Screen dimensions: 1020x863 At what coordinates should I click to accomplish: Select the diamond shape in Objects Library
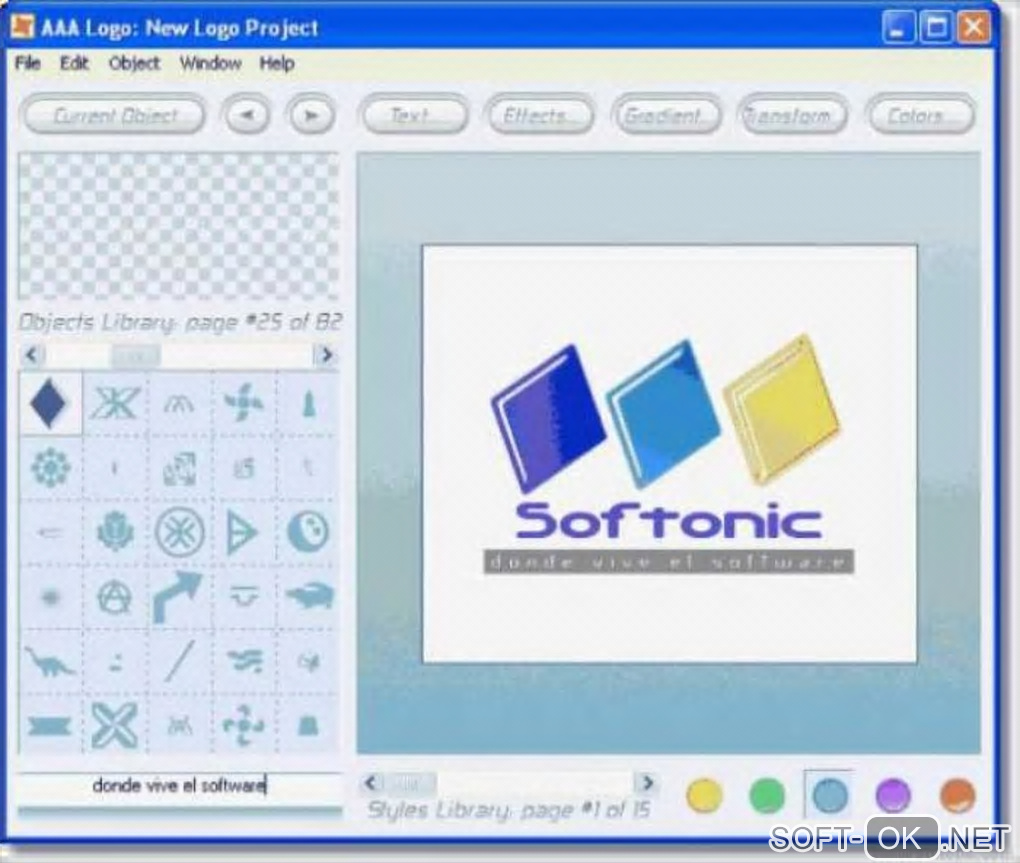click(x=50, y=403)
